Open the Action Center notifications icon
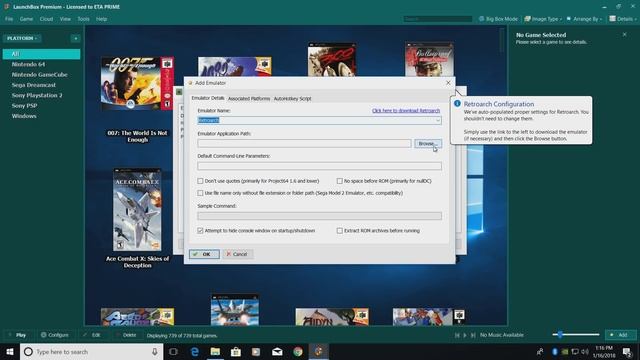 (627, 351)
